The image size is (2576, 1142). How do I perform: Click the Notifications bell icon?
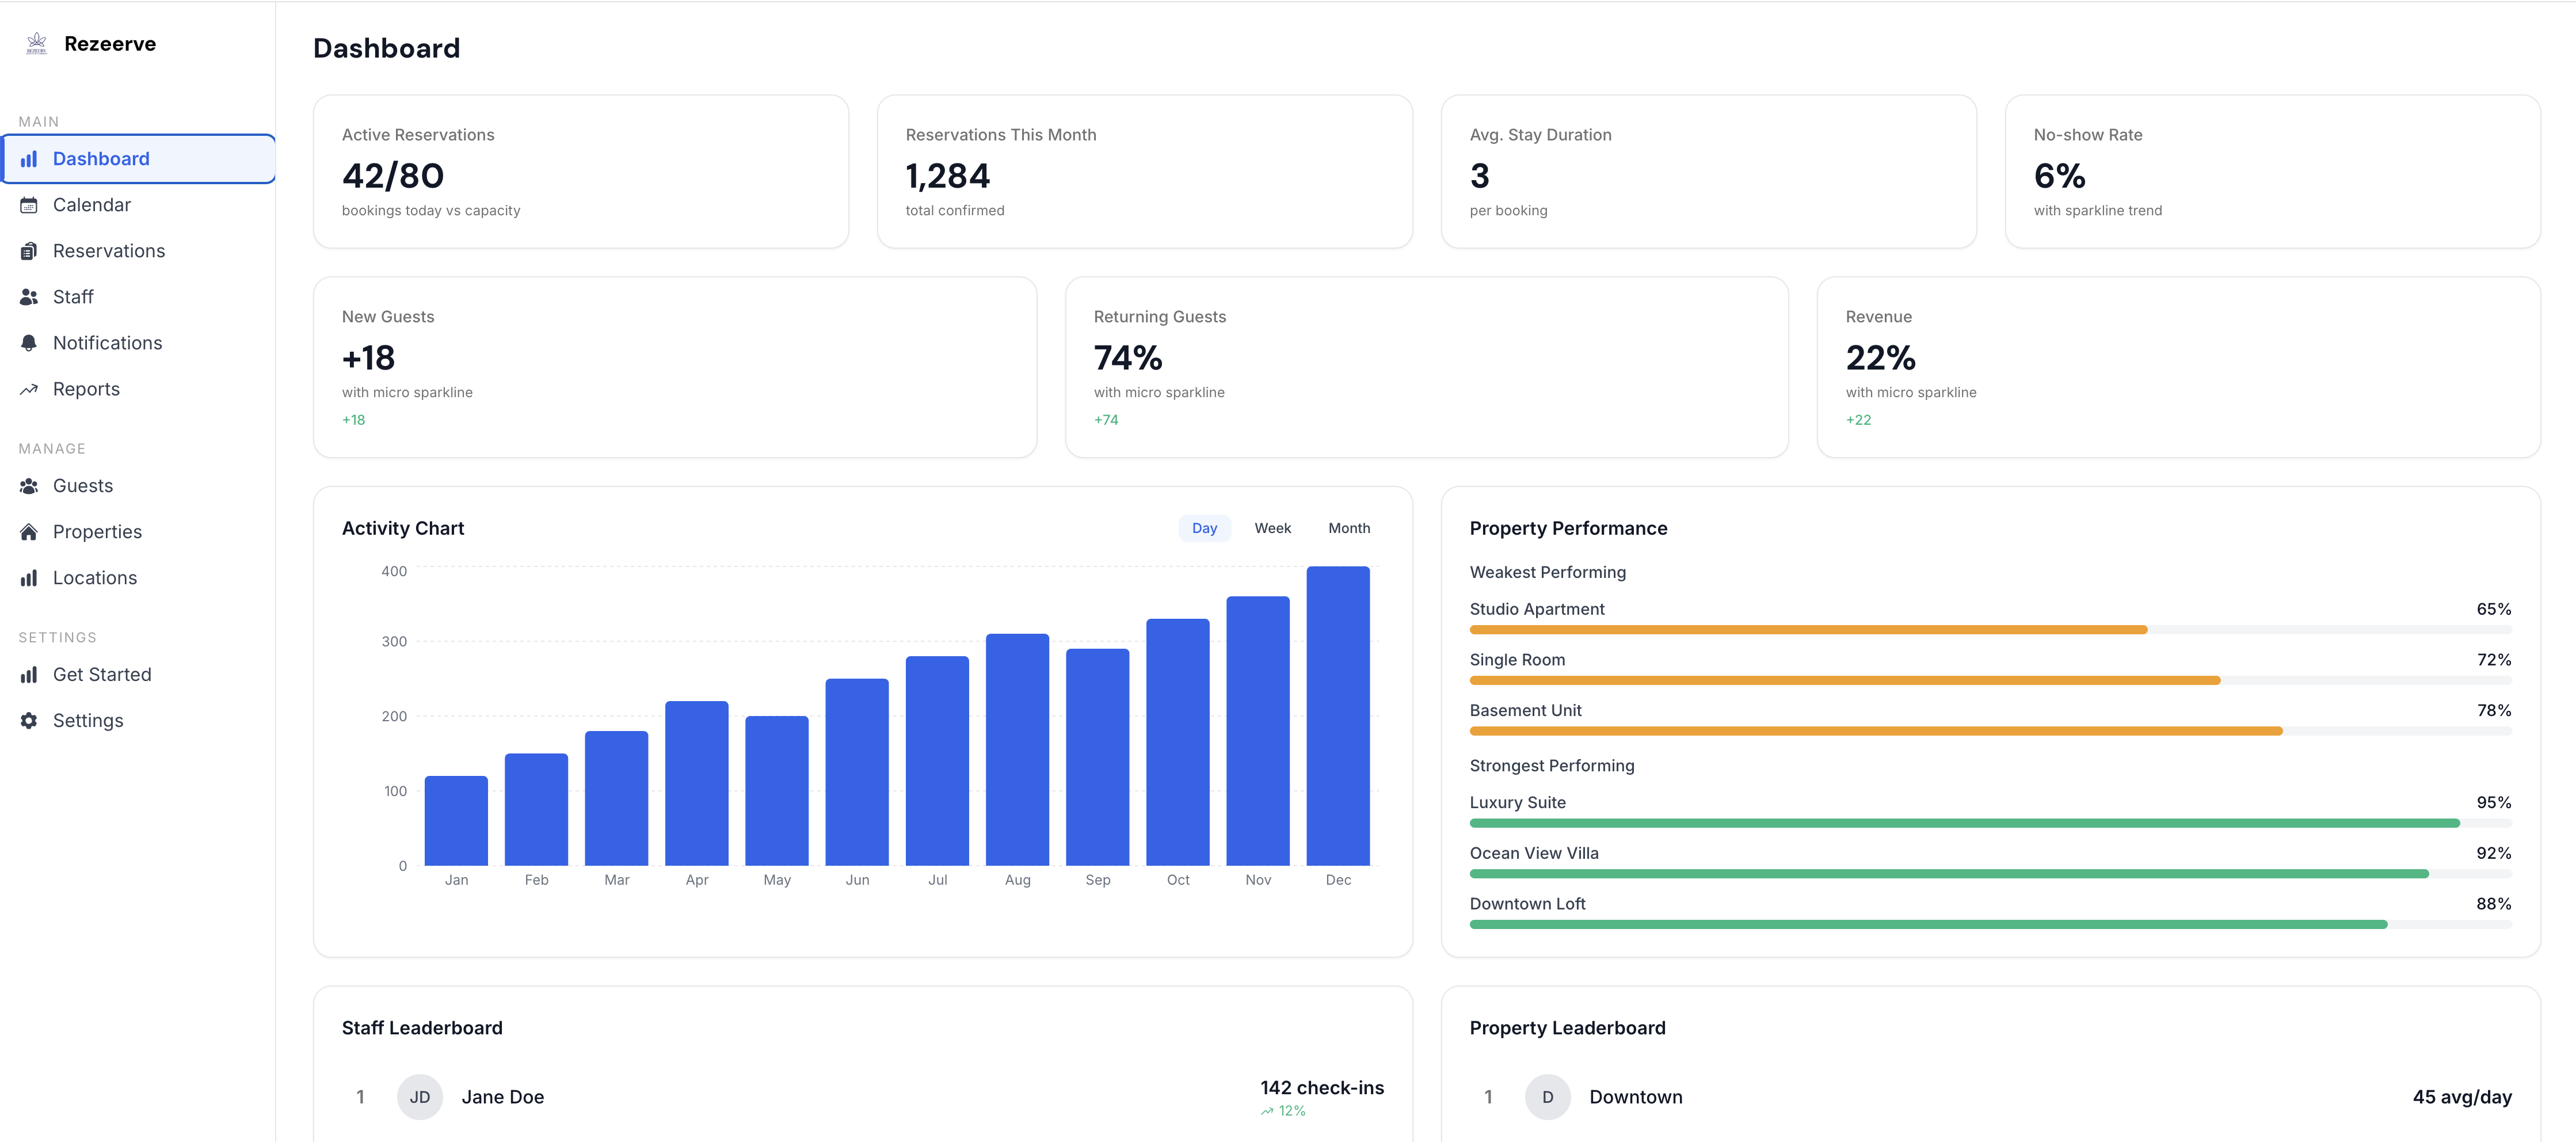click(29, 343)
